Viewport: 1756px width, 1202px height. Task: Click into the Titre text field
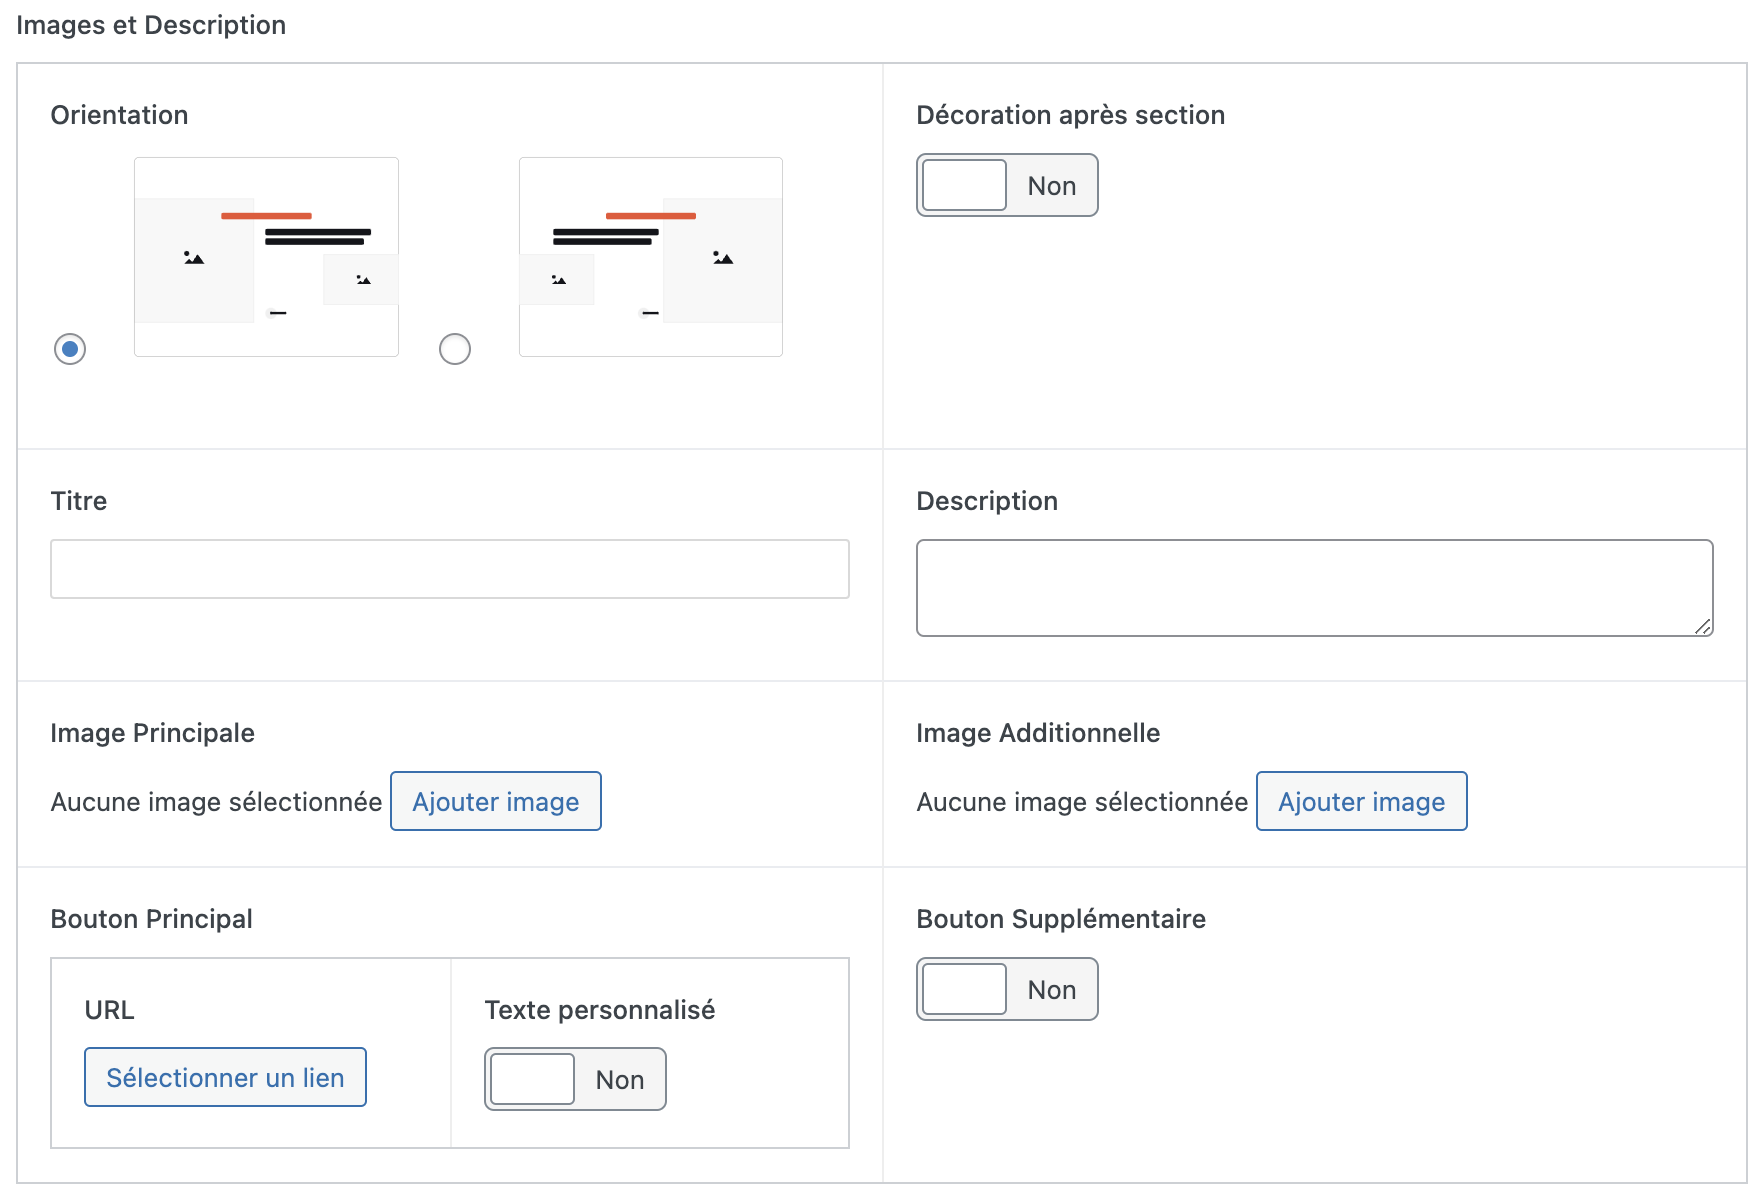click(x=449, y=569)
